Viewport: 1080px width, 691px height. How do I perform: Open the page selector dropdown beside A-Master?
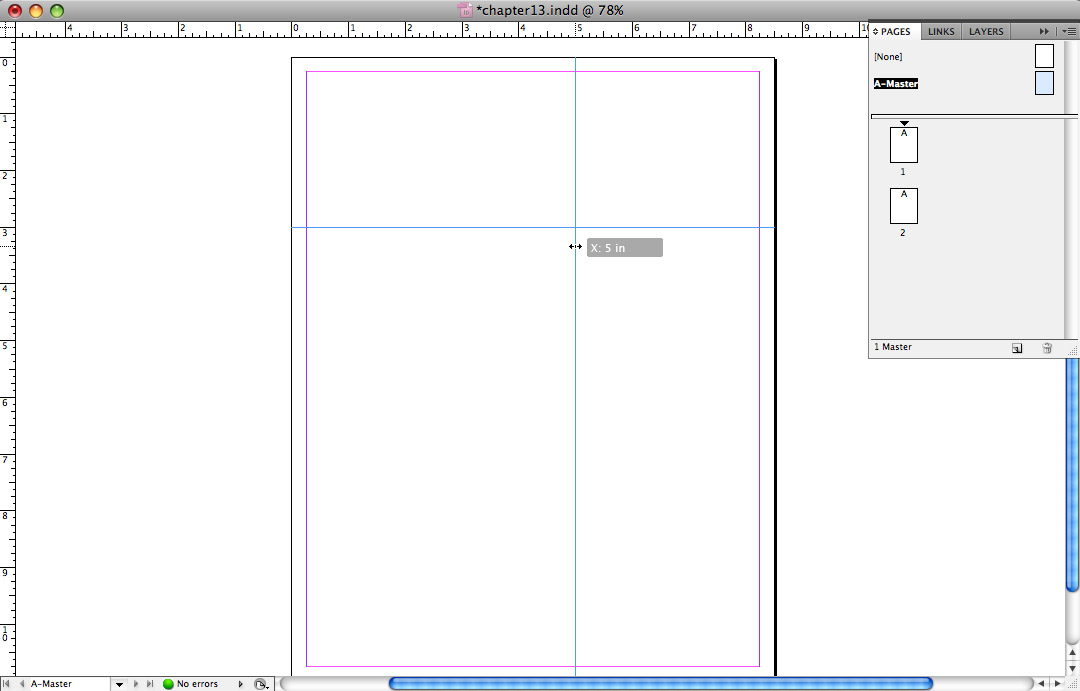click(x=119, y=684)
